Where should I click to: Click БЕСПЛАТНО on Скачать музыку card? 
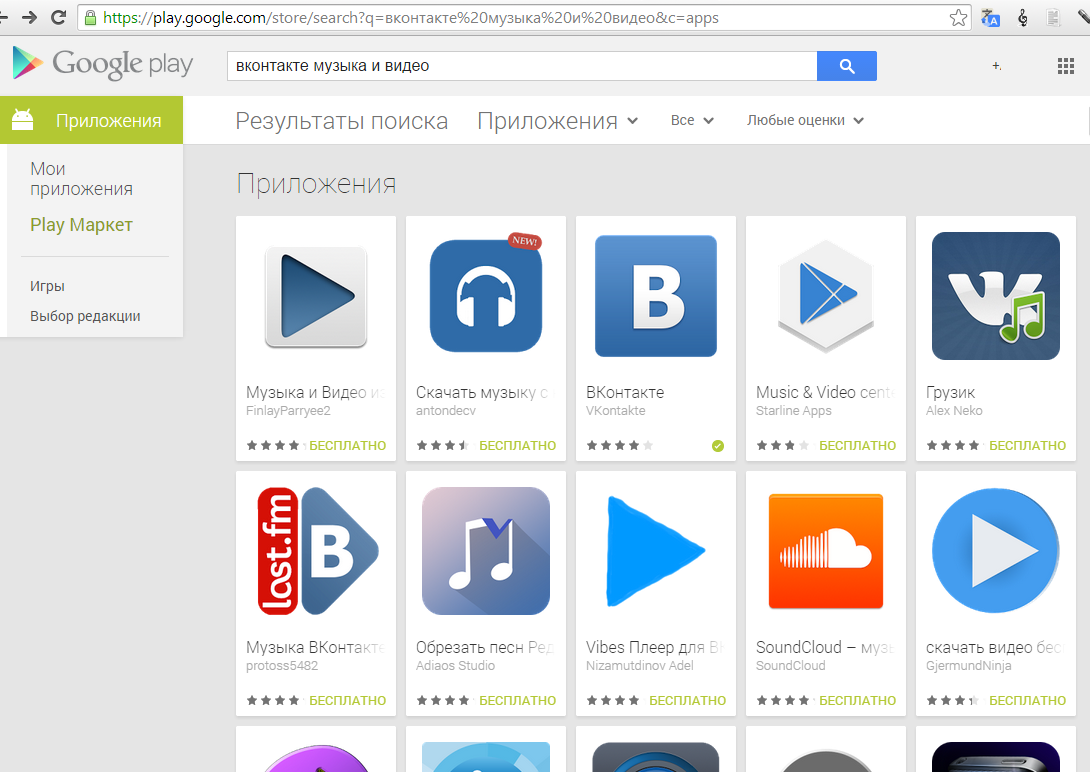point(518,445)
